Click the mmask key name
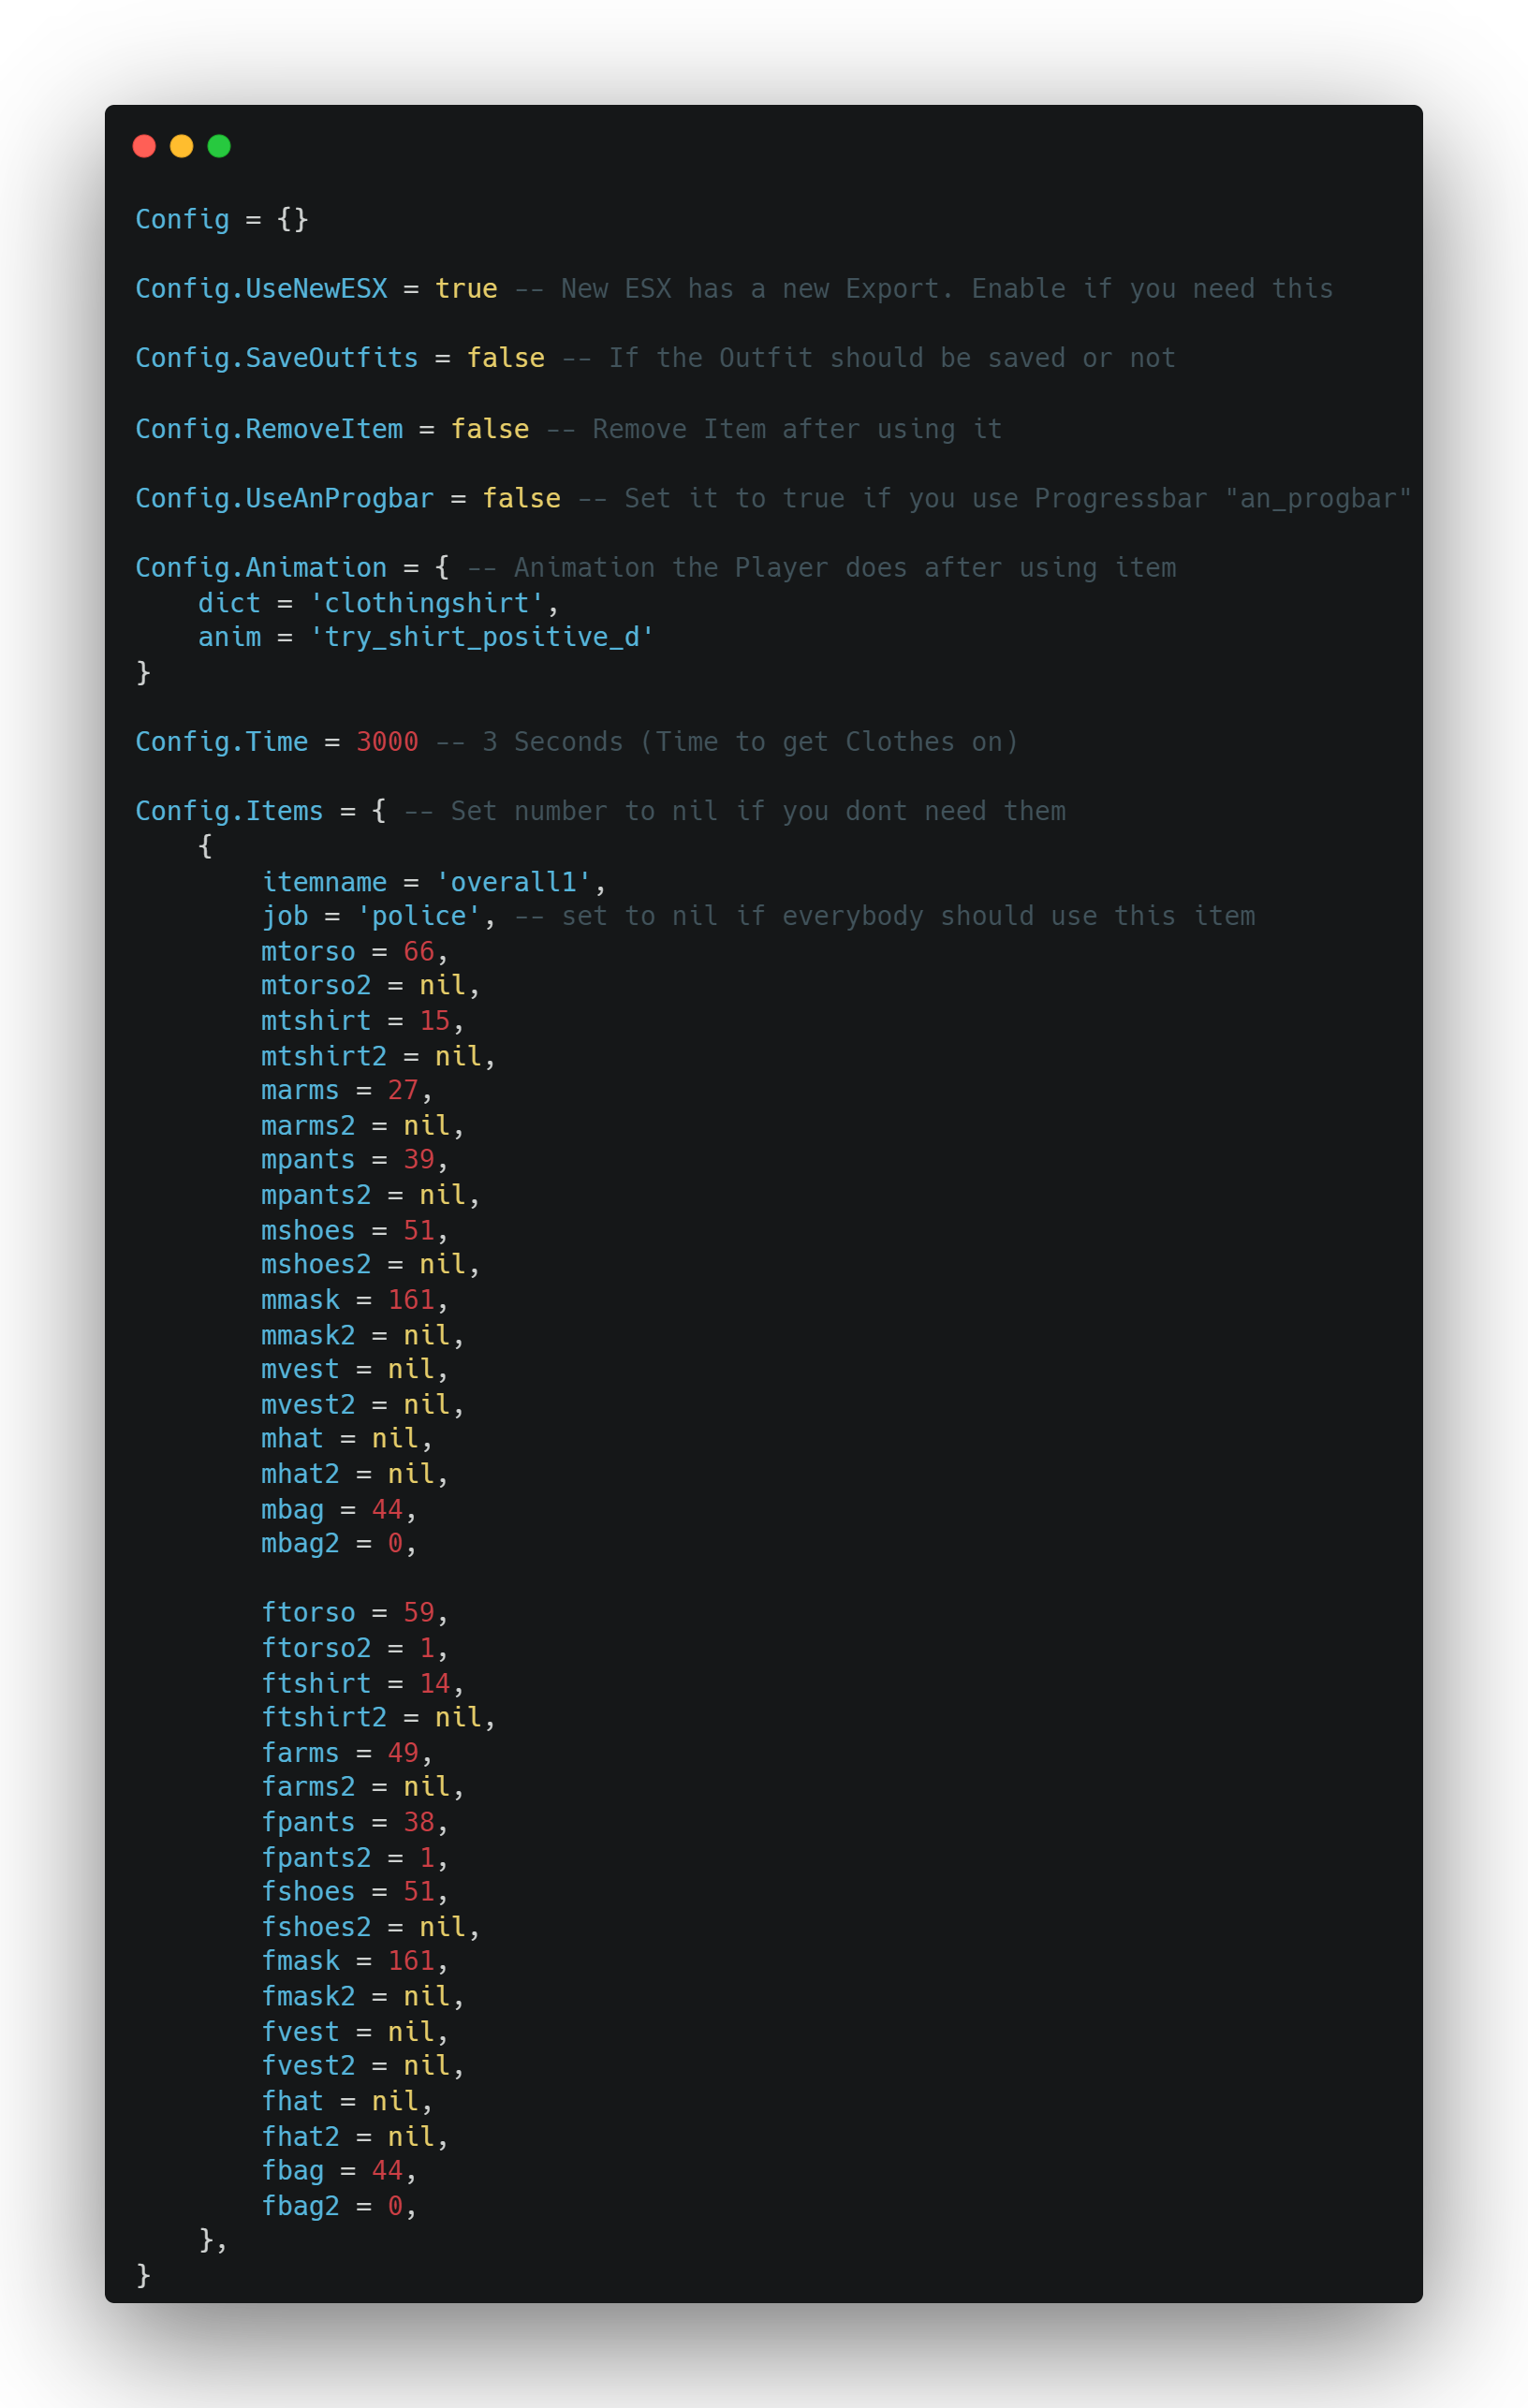Image resolution: width=1528 pixels, height=2408 pixels. pos(300,1300)
